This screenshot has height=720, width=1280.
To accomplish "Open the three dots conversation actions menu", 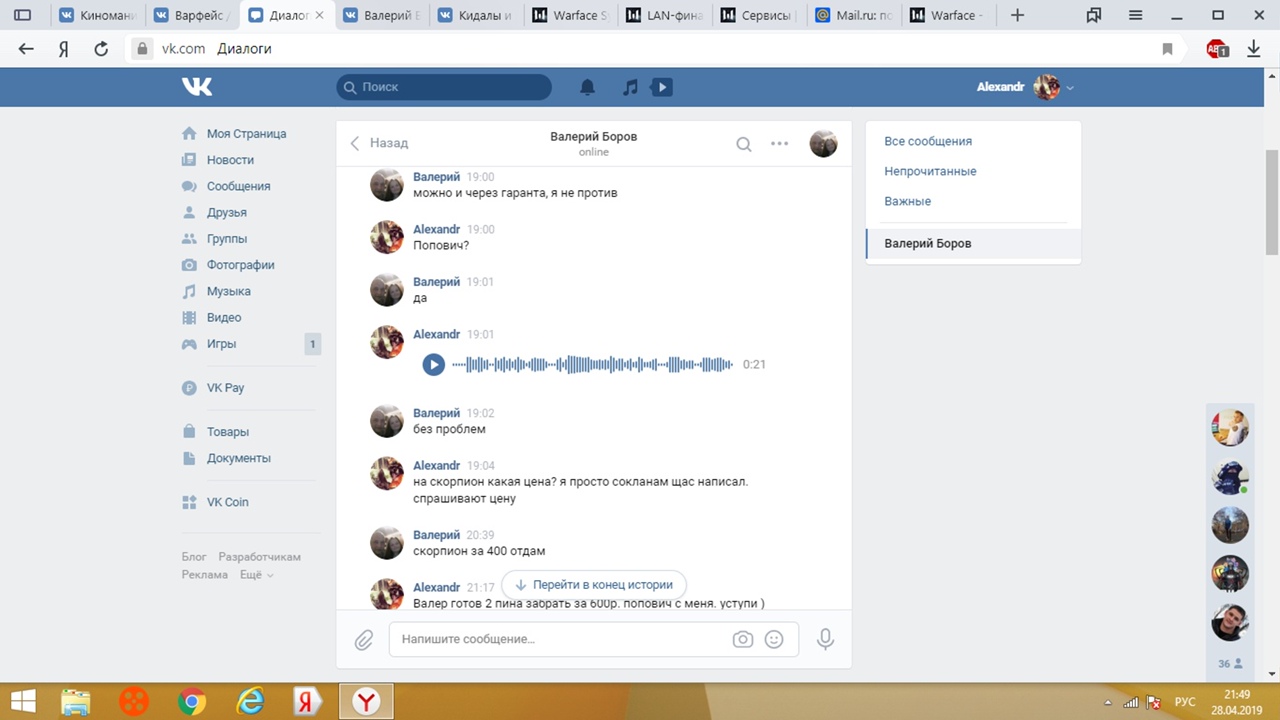I will pos(780,144).
